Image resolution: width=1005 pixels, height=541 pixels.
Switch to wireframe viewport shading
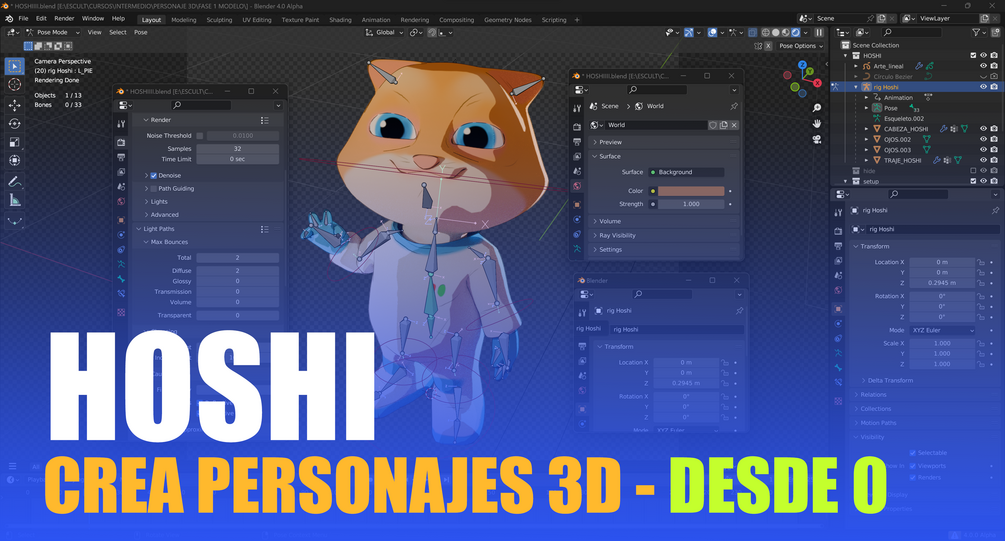765,32
